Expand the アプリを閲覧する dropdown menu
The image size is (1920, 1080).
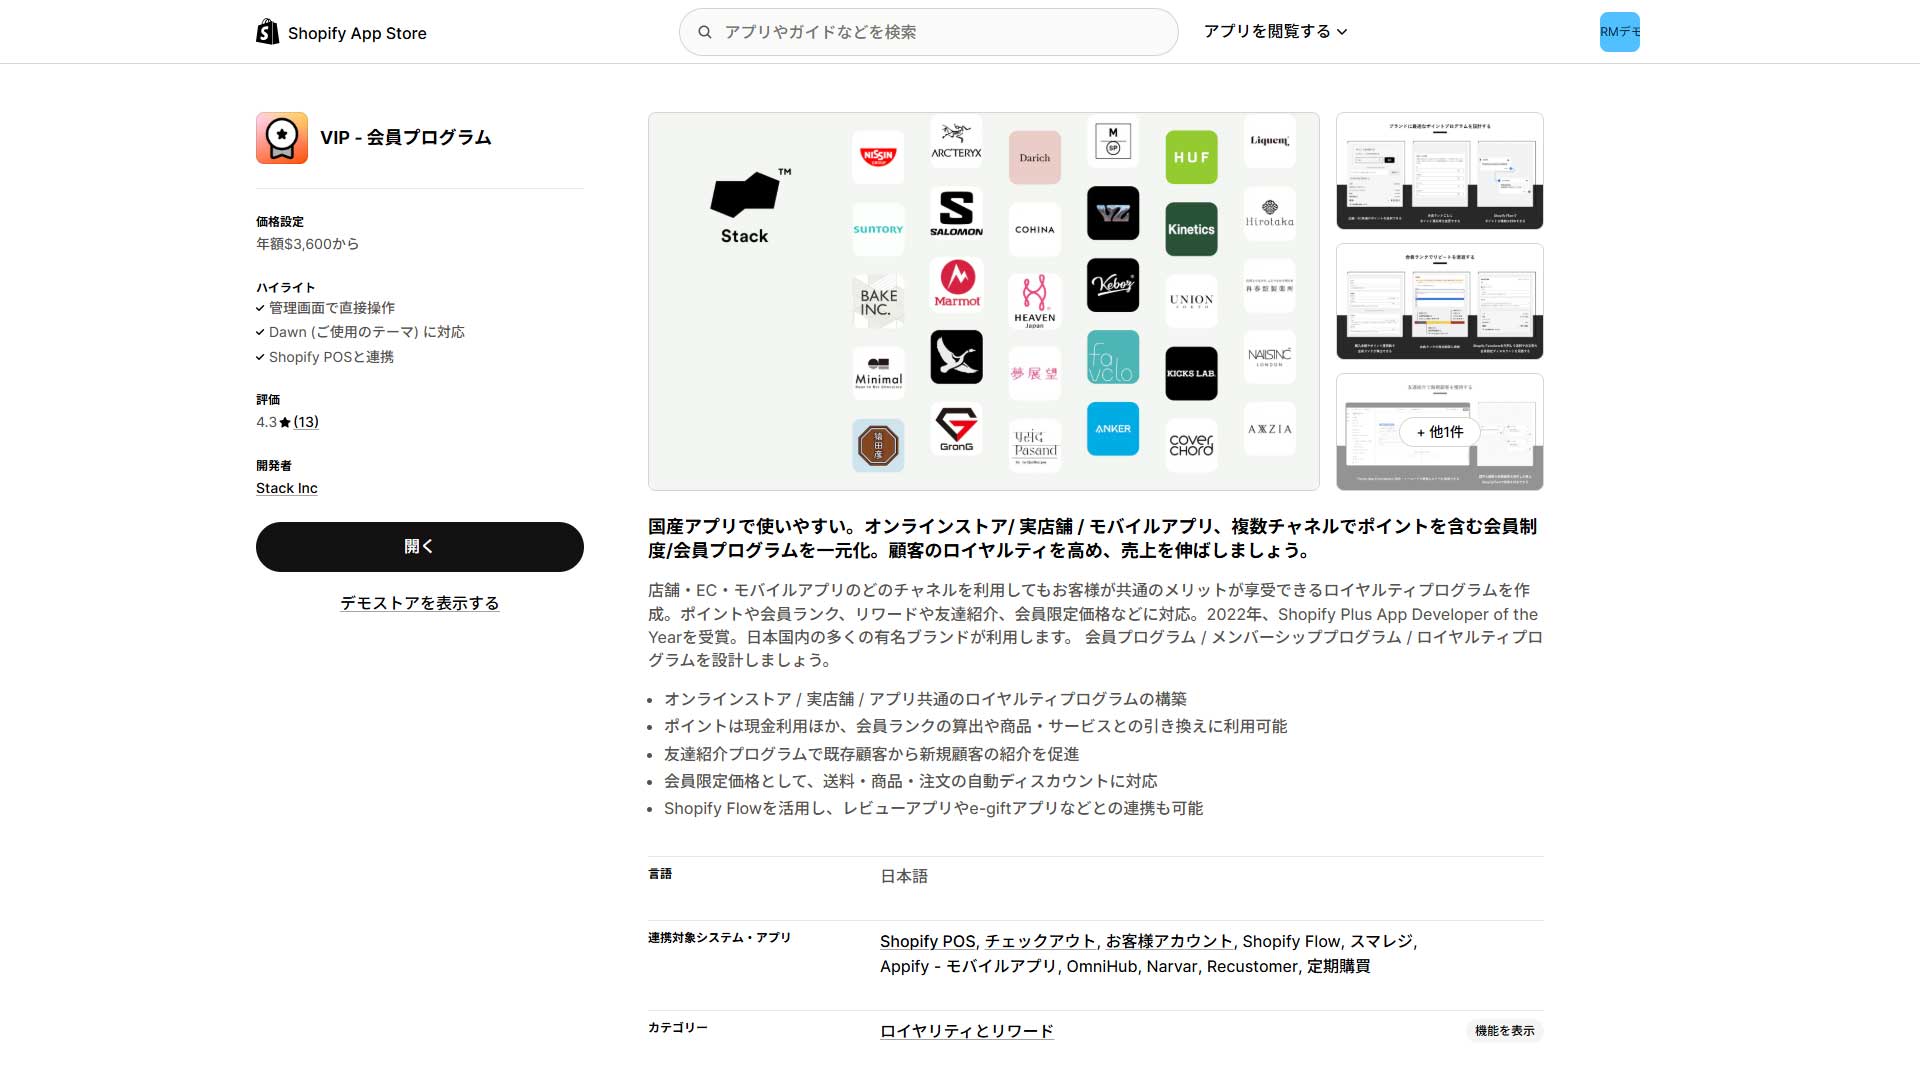[1275, 32]
